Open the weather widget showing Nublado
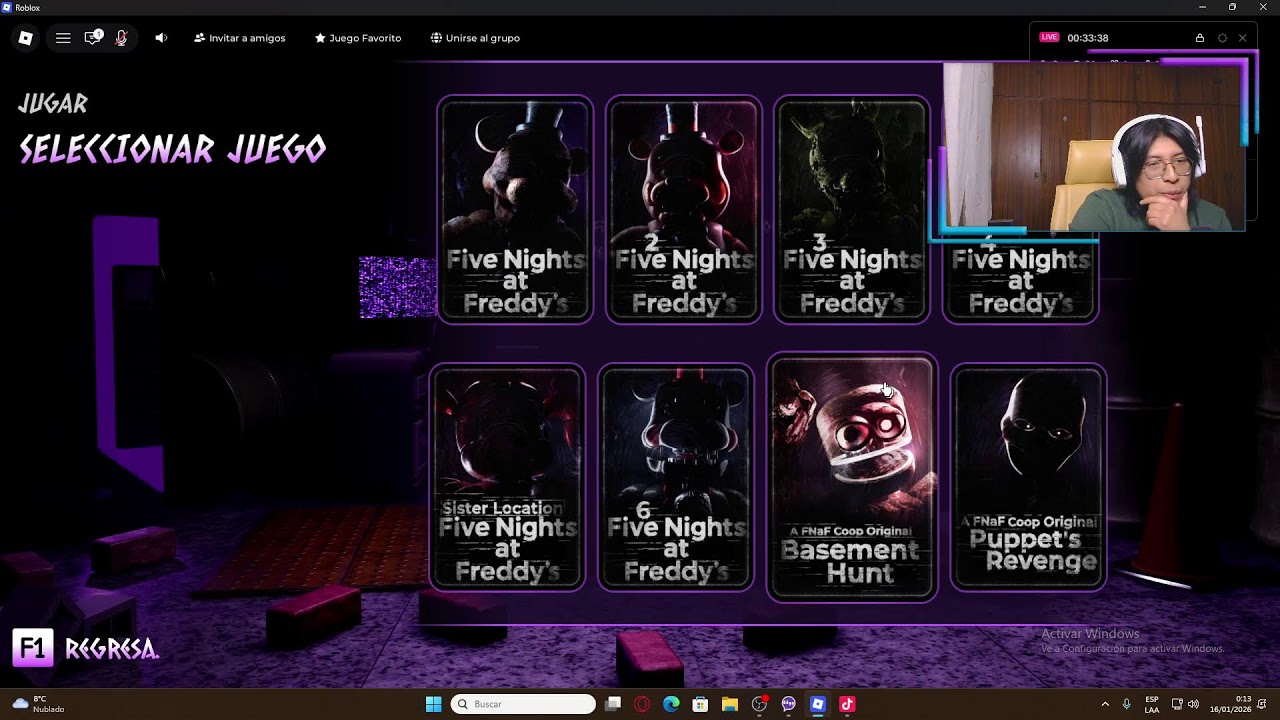Screen dimensions: 1280x720 [x=40, y=704]
